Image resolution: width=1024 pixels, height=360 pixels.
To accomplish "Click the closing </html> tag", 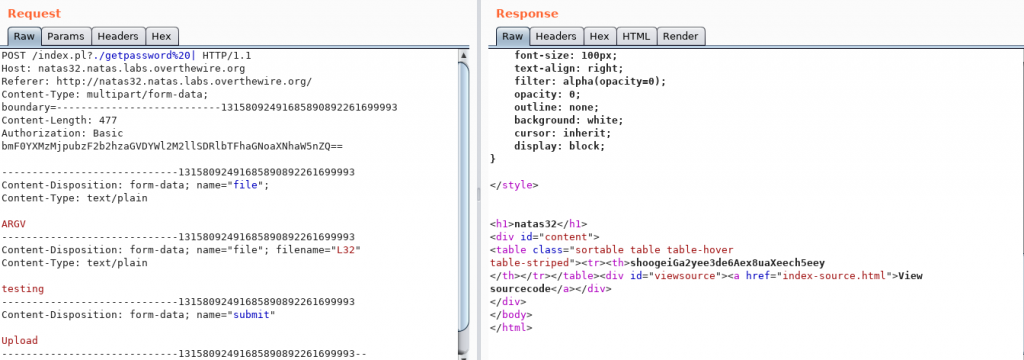I will 511,327.
